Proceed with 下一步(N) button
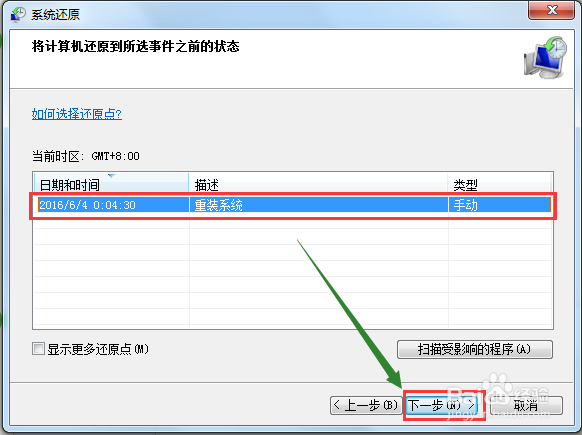The width and height of the screenshot is (582, 435). 442,405
